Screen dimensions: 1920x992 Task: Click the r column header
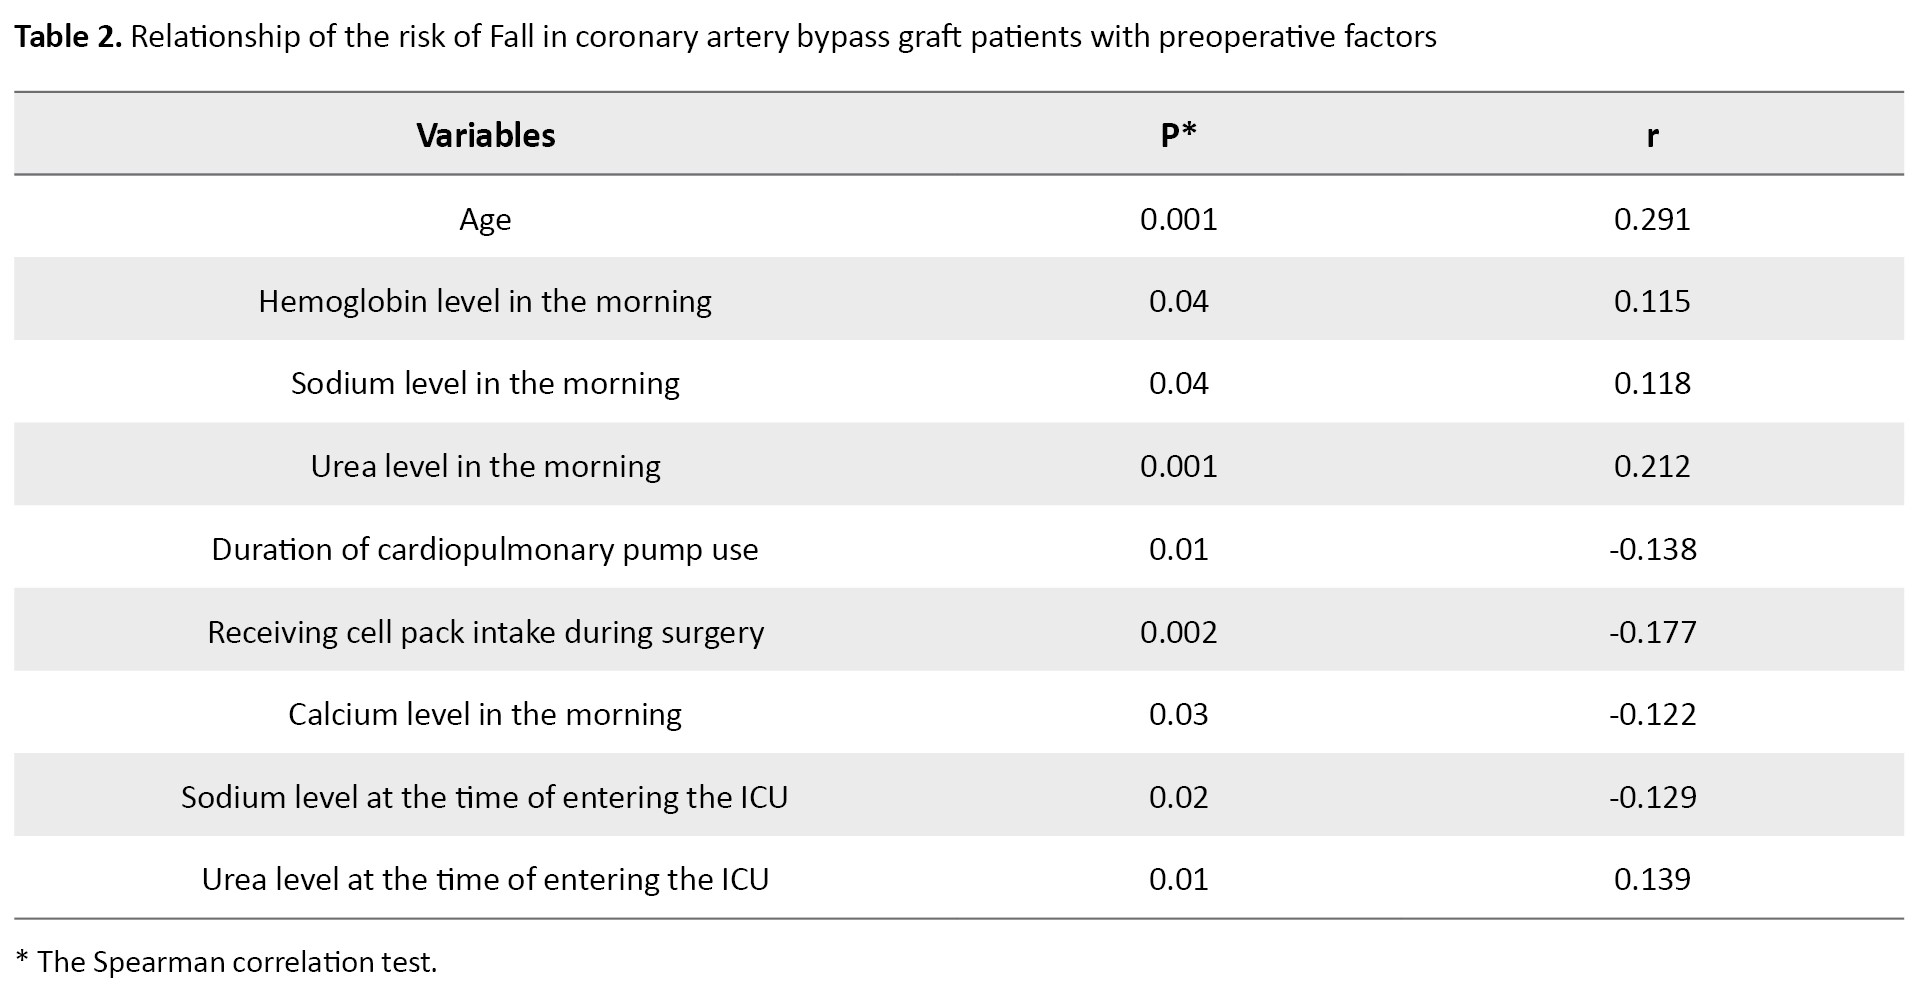tap(1652, 135)
